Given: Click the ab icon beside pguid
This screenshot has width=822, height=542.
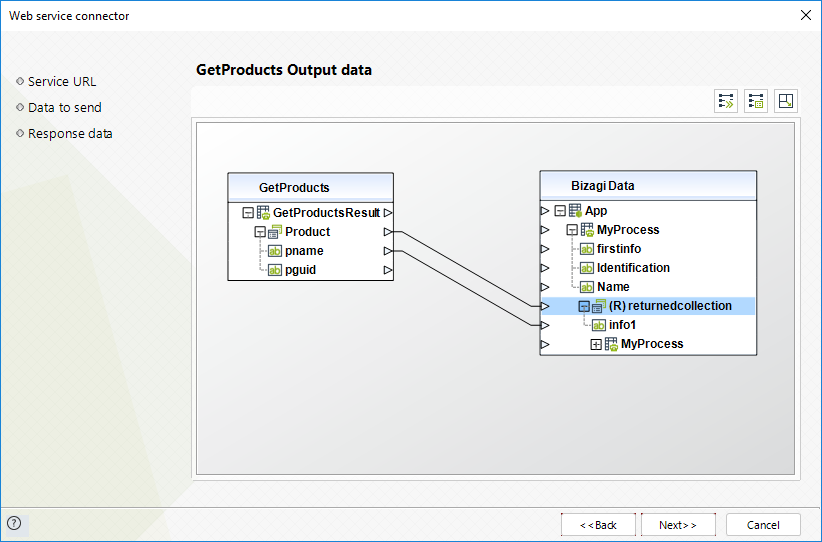Looking at the screenshot, I should coord(275,270).
